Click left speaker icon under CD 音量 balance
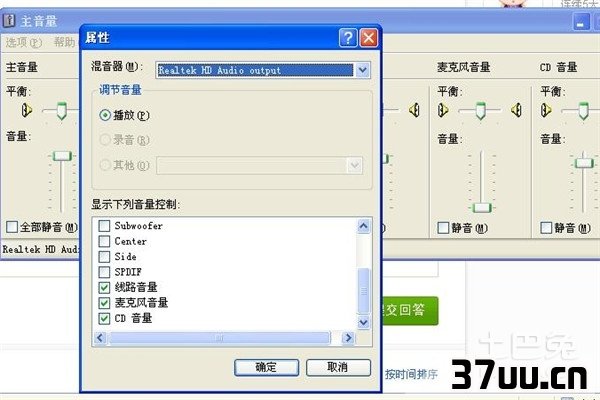 click(546, 110)
